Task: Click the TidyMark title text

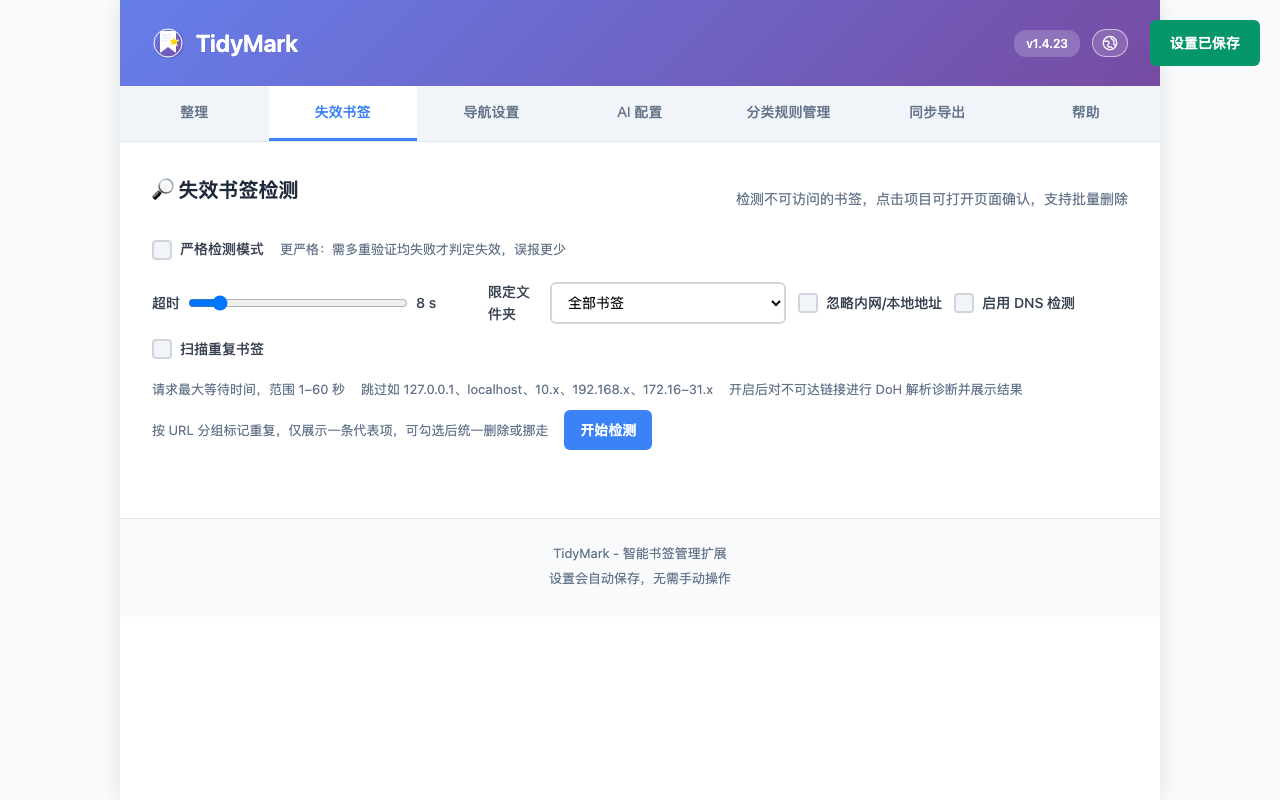Action: [247, 44]
